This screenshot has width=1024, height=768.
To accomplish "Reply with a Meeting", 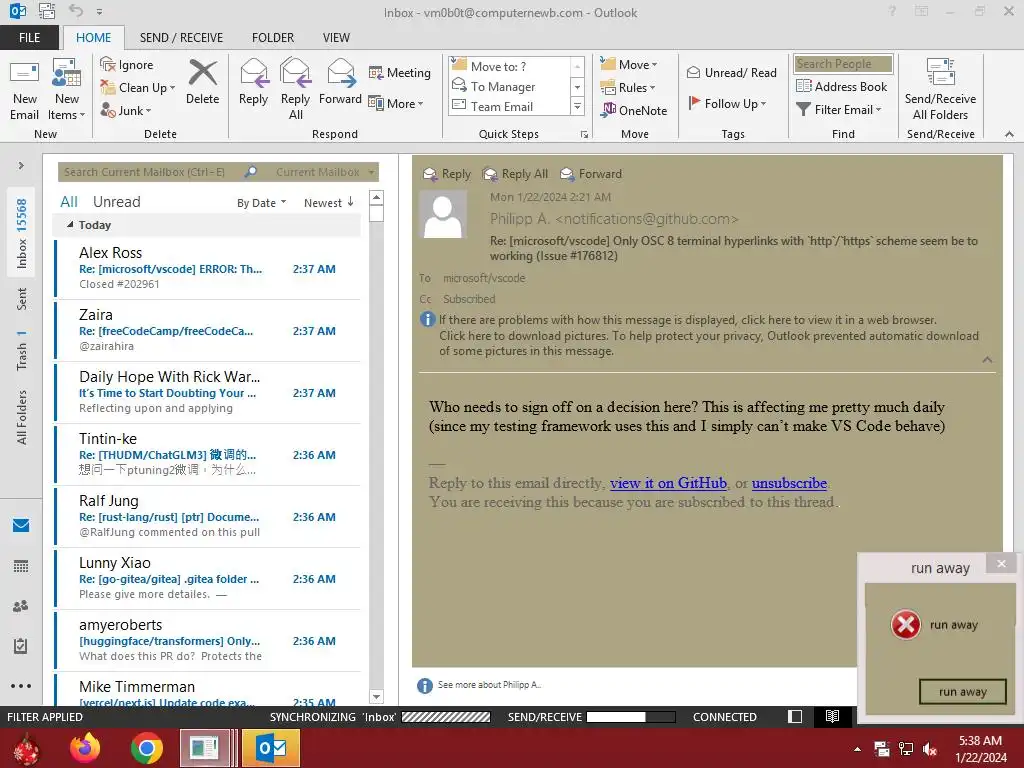I will click(400, 72).
